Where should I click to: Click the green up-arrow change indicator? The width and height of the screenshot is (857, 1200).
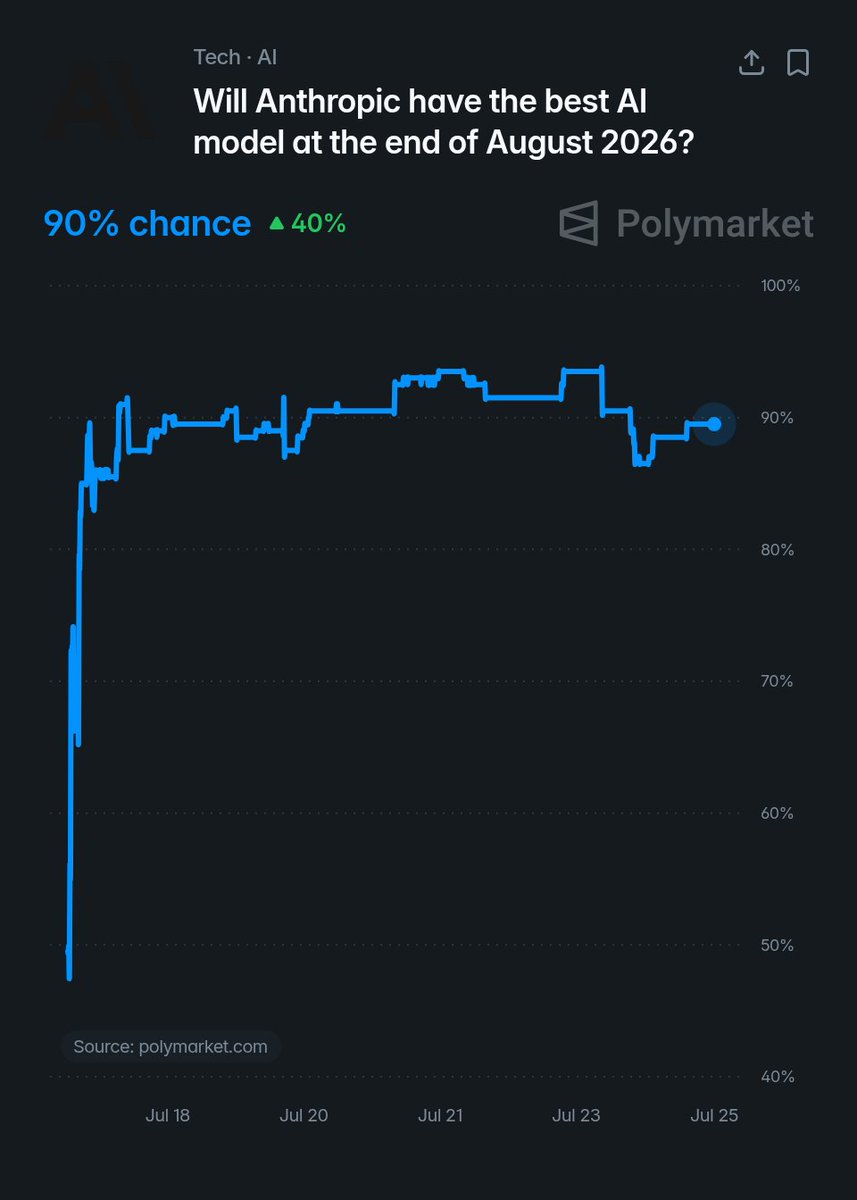click(x=277, y=224)
